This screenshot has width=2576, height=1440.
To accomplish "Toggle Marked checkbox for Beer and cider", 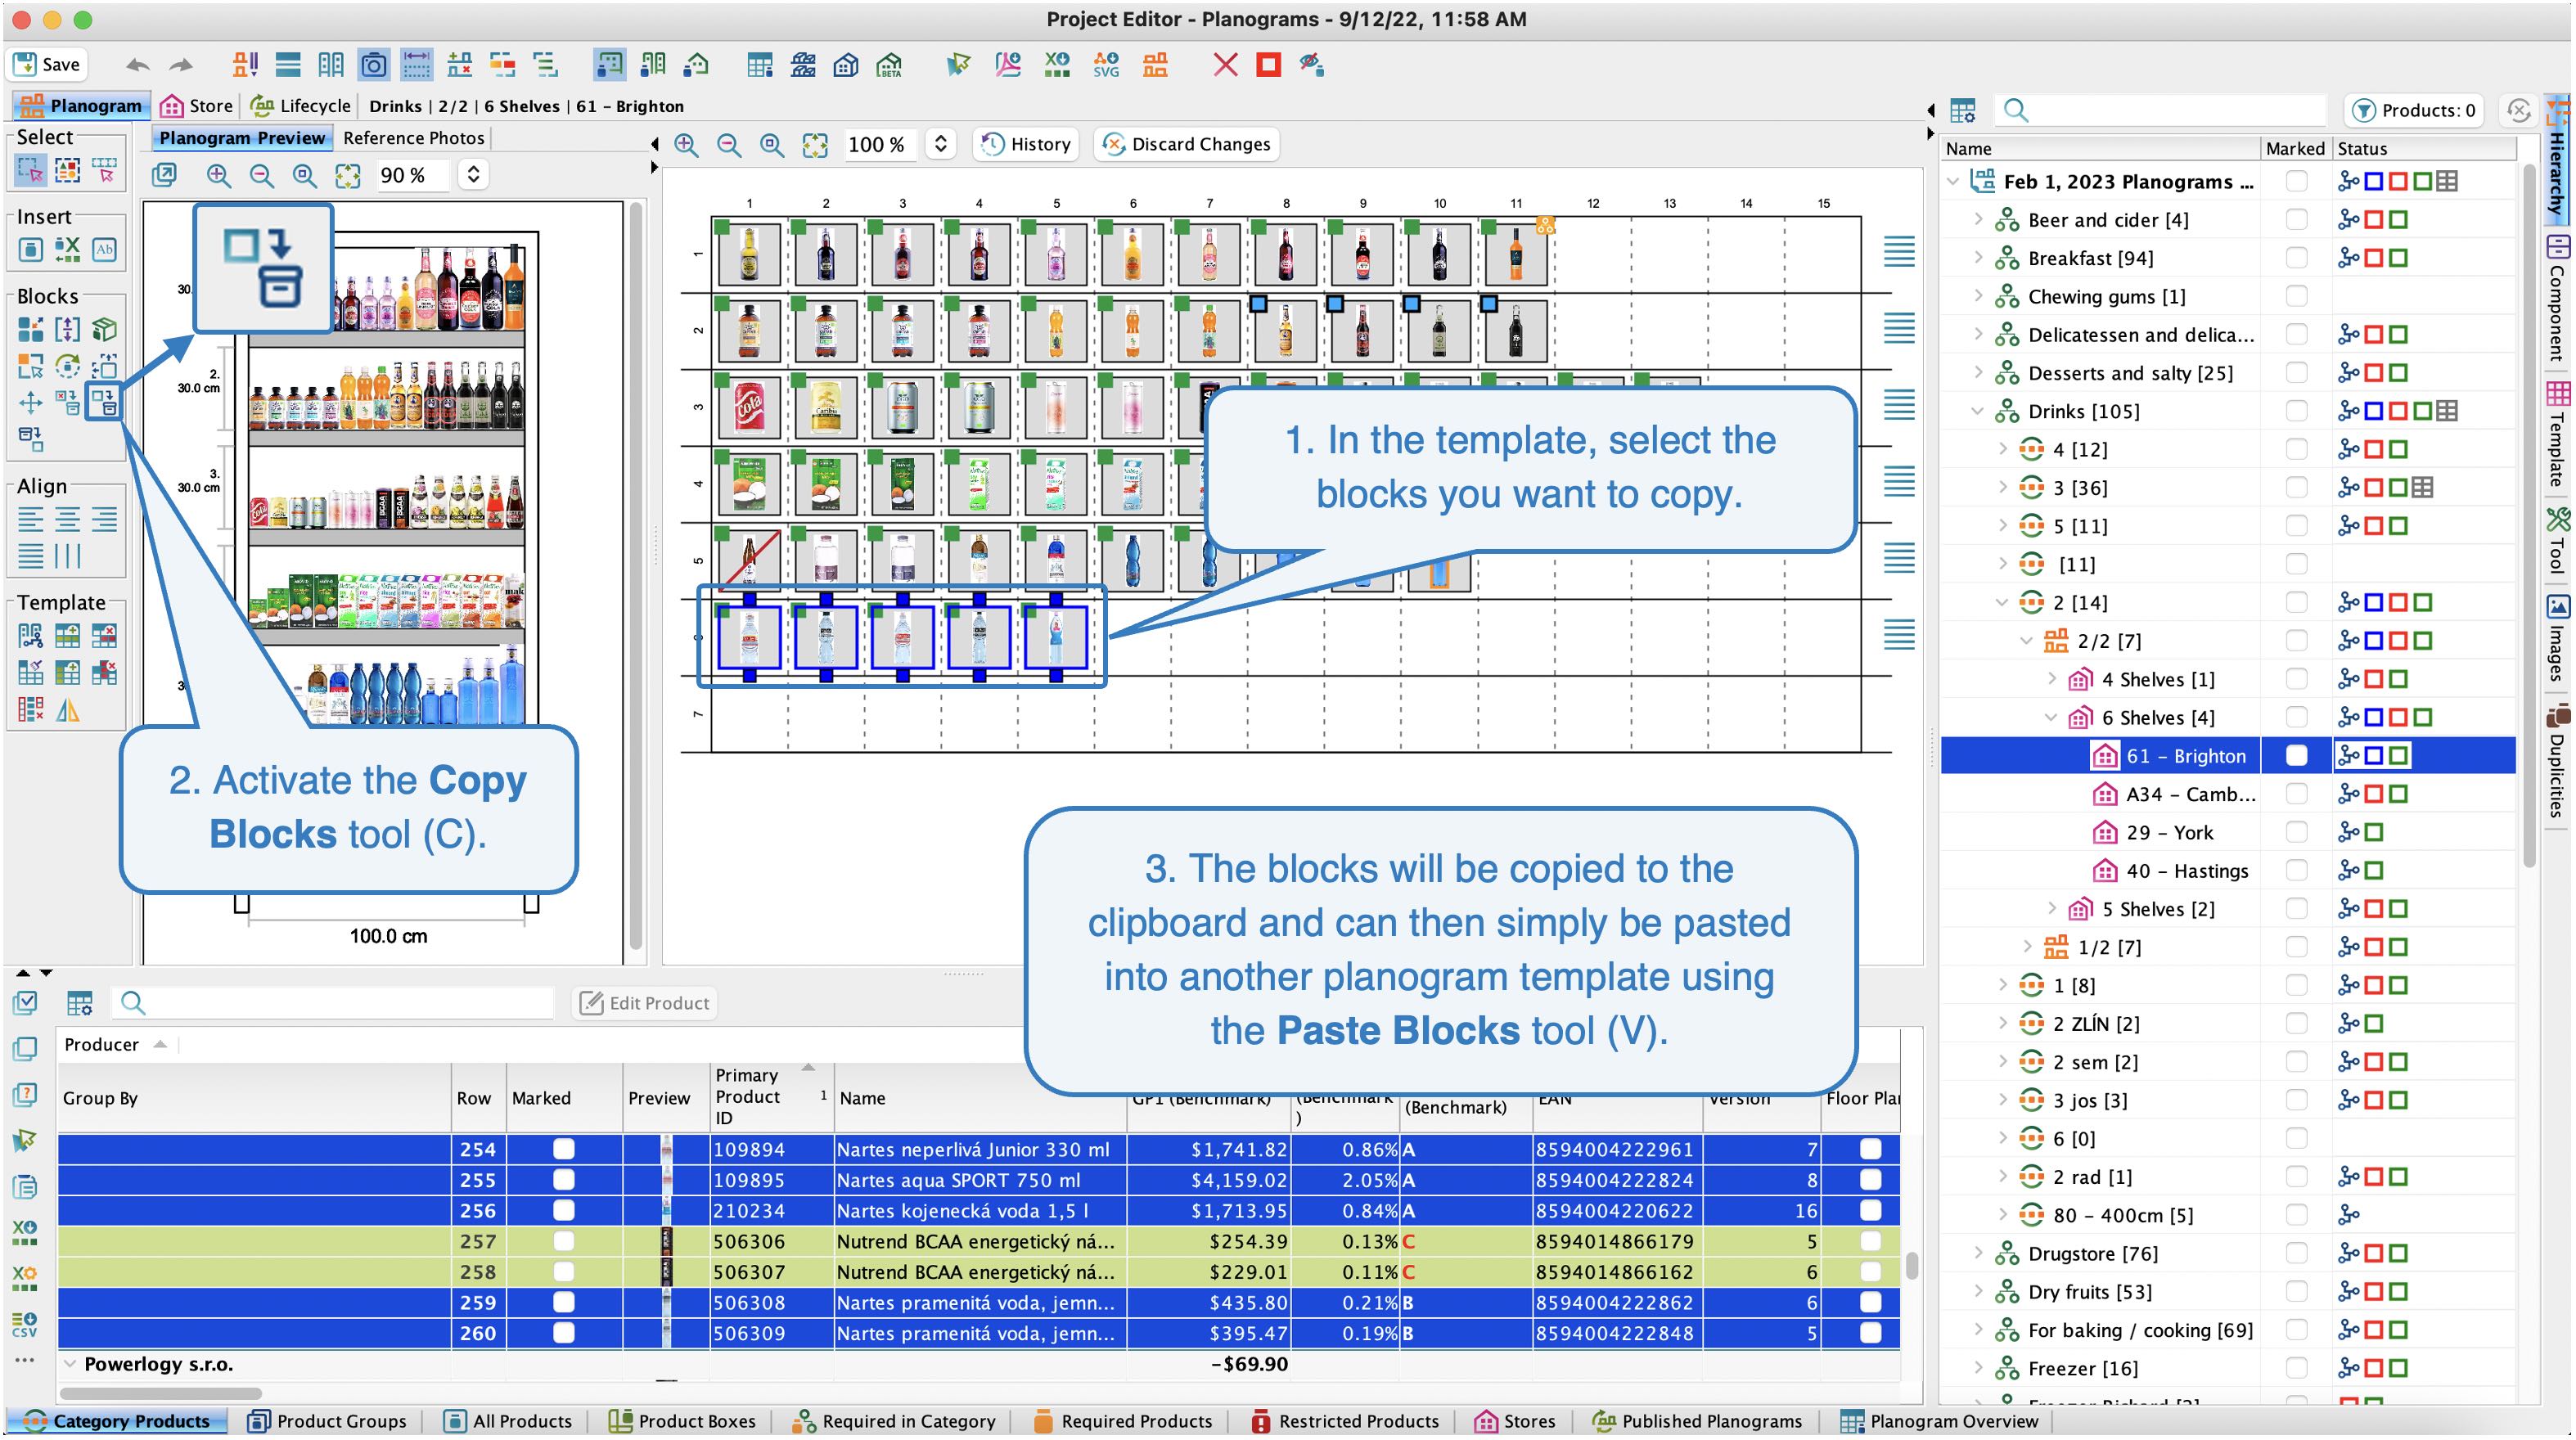I will (2297, 220).
